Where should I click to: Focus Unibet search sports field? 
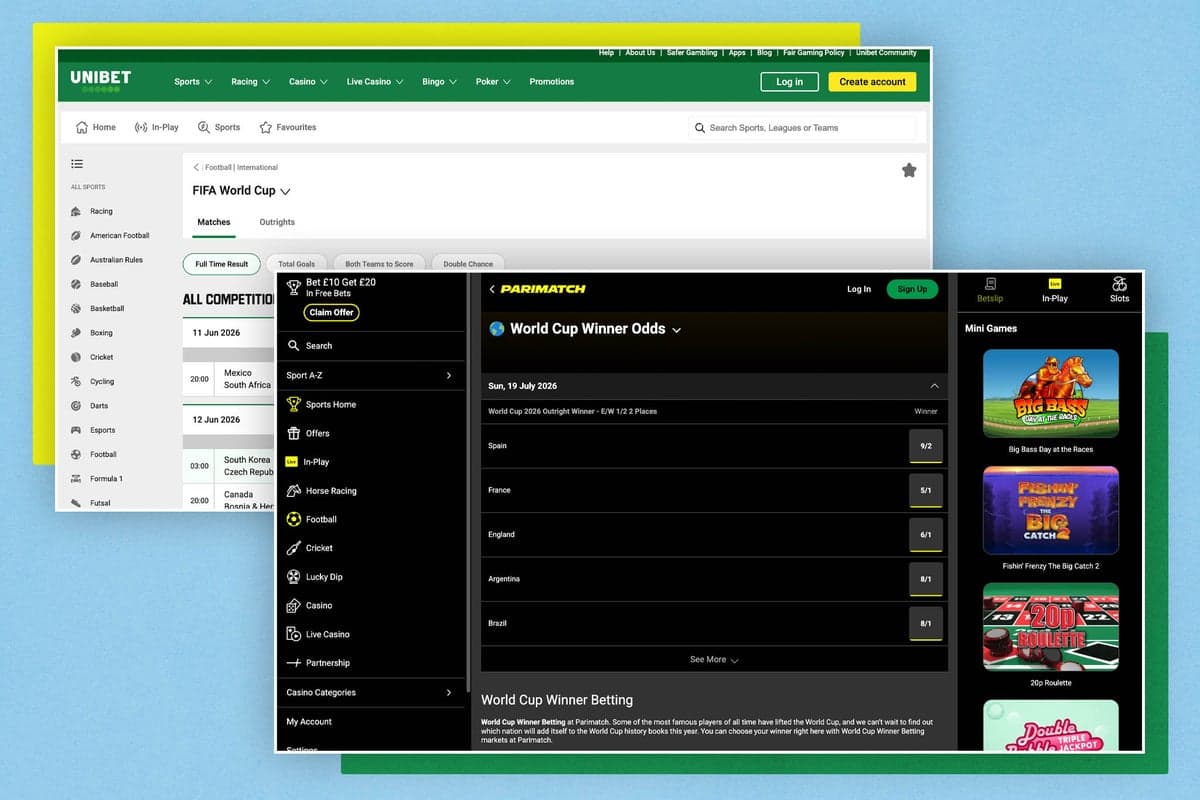802,128
